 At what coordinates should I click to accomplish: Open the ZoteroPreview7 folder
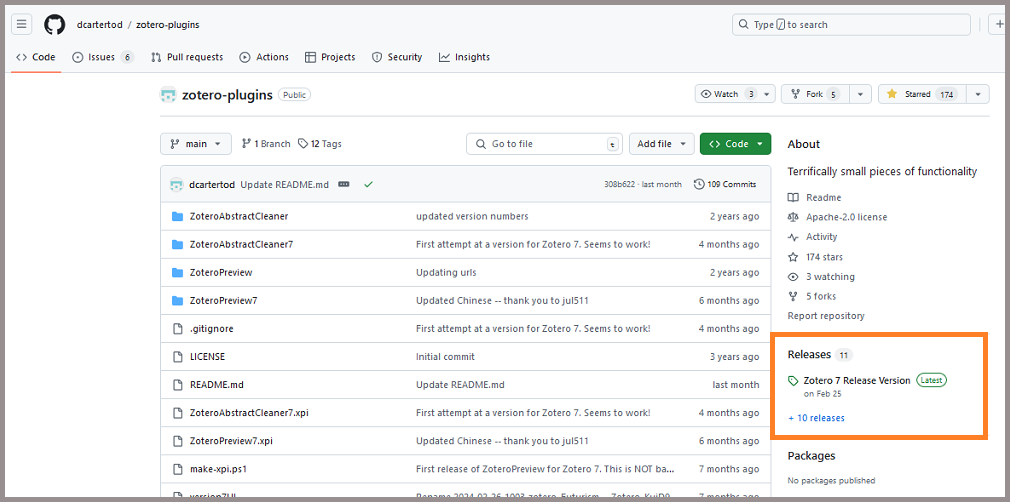(x=224, y=300)
